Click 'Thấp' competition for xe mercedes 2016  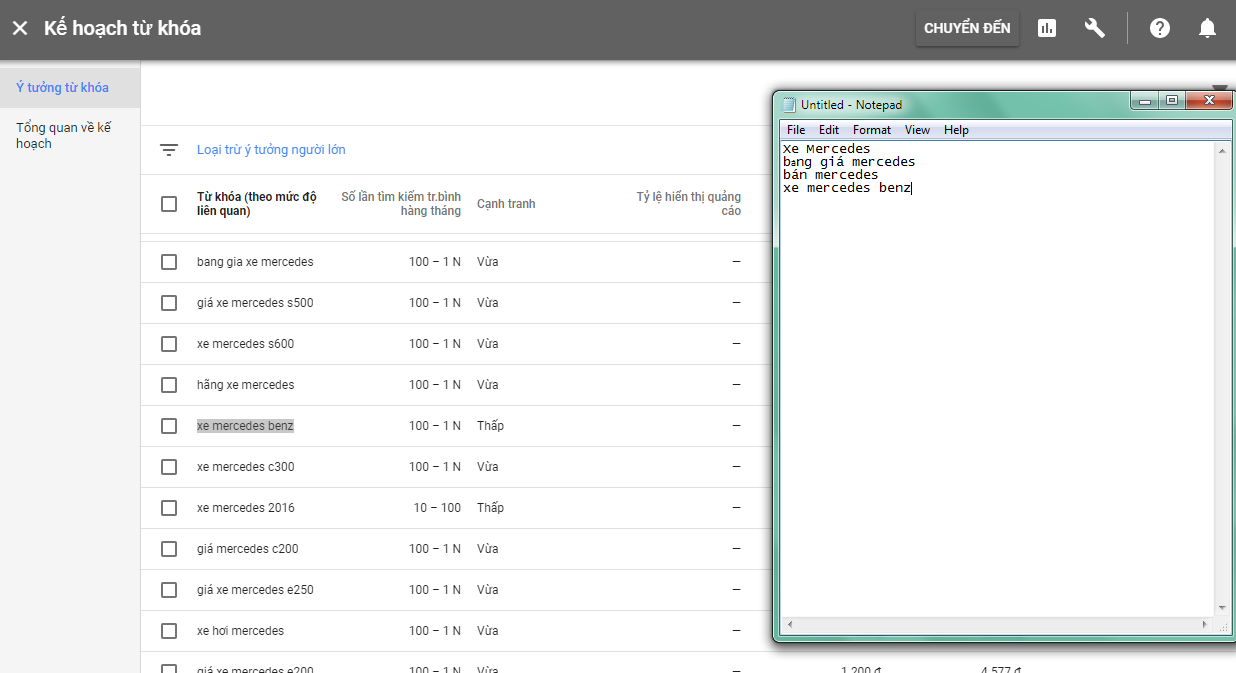coord(490,508)
